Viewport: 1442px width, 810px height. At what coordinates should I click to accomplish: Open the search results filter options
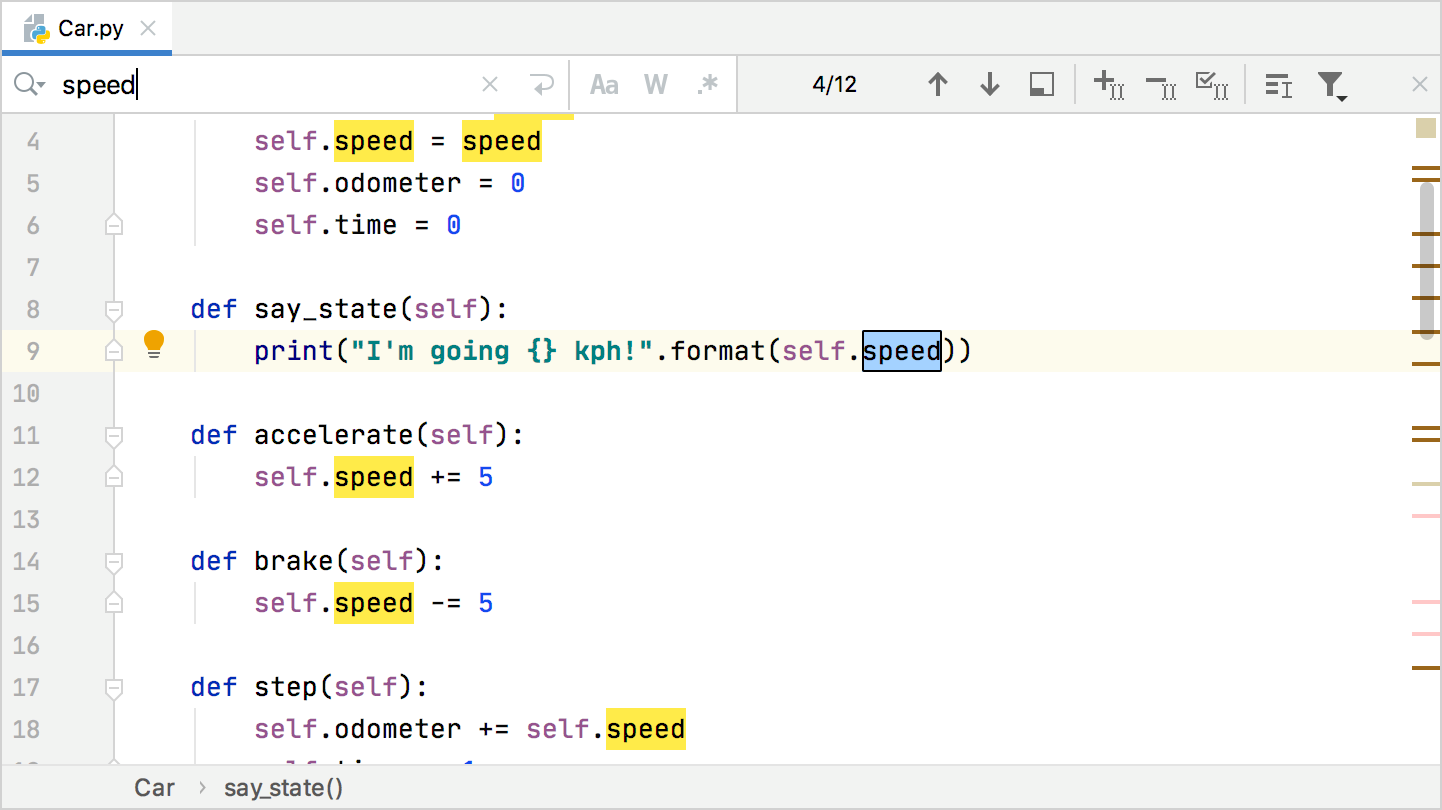pyautogui.click(x=1332, y=84)
